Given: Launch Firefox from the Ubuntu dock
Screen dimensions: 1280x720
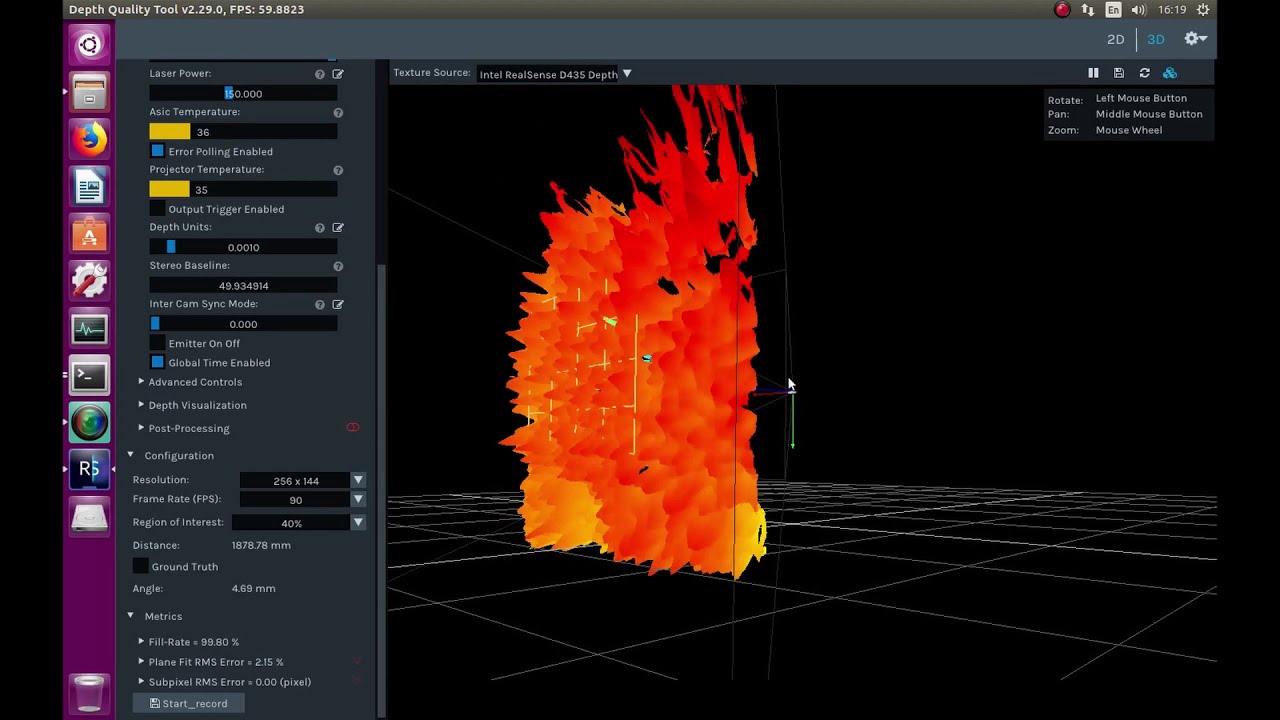Looking at the screenshot, I should click(x=89, y=138).
